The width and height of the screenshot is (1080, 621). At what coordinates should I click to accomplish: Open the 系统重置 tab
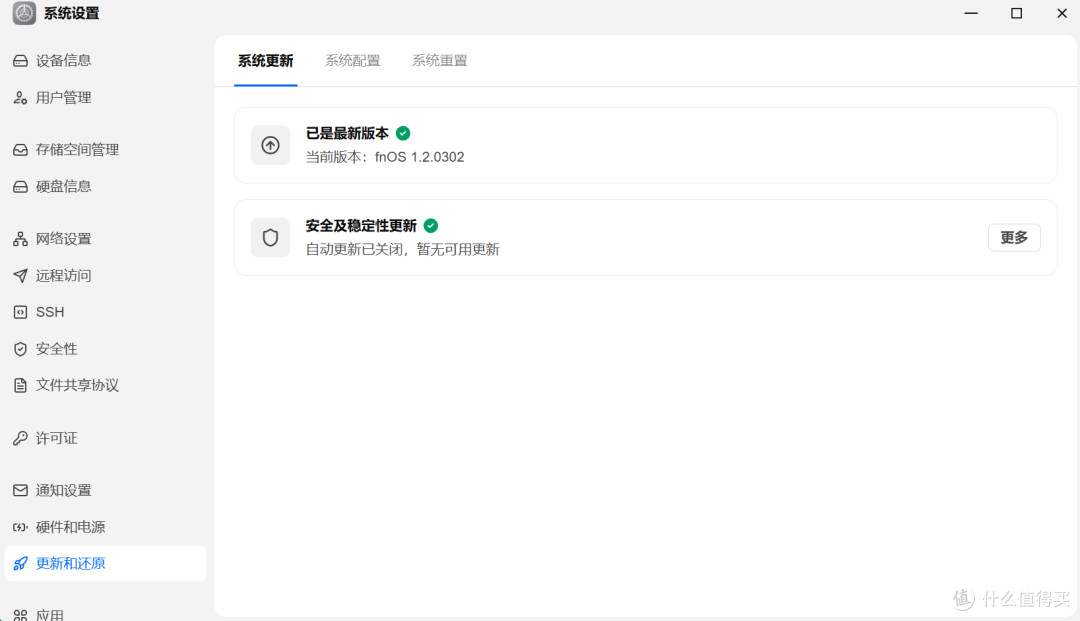click(x=439, y=61)
